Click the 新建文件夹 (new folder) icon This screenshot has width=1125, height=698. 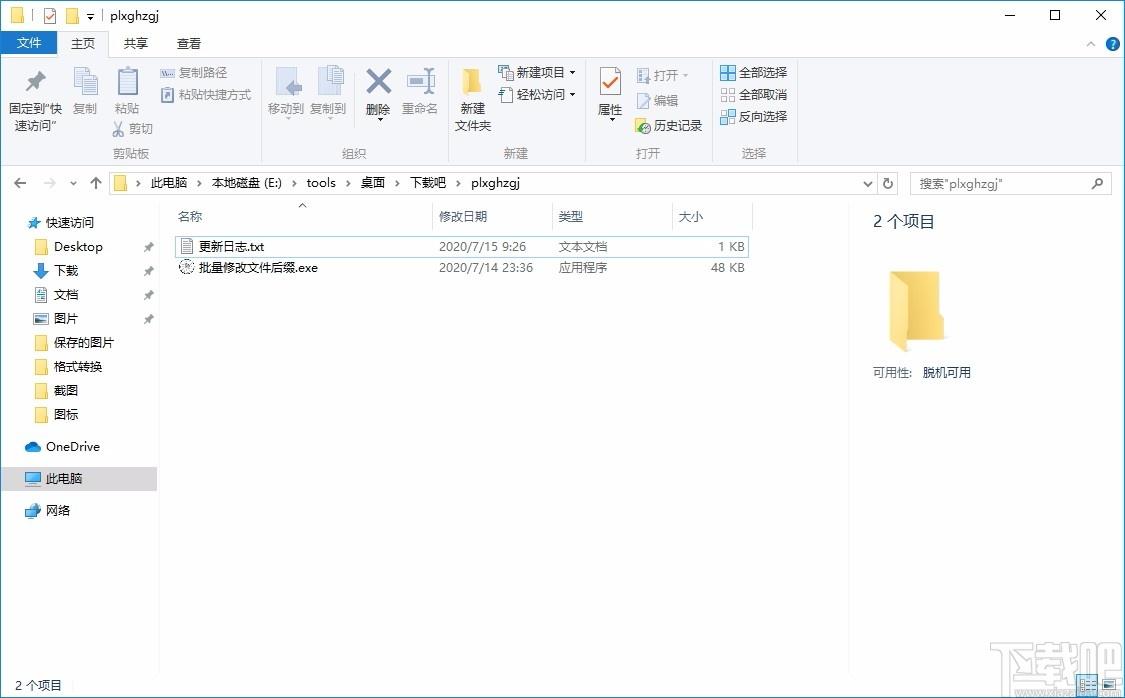472,81
